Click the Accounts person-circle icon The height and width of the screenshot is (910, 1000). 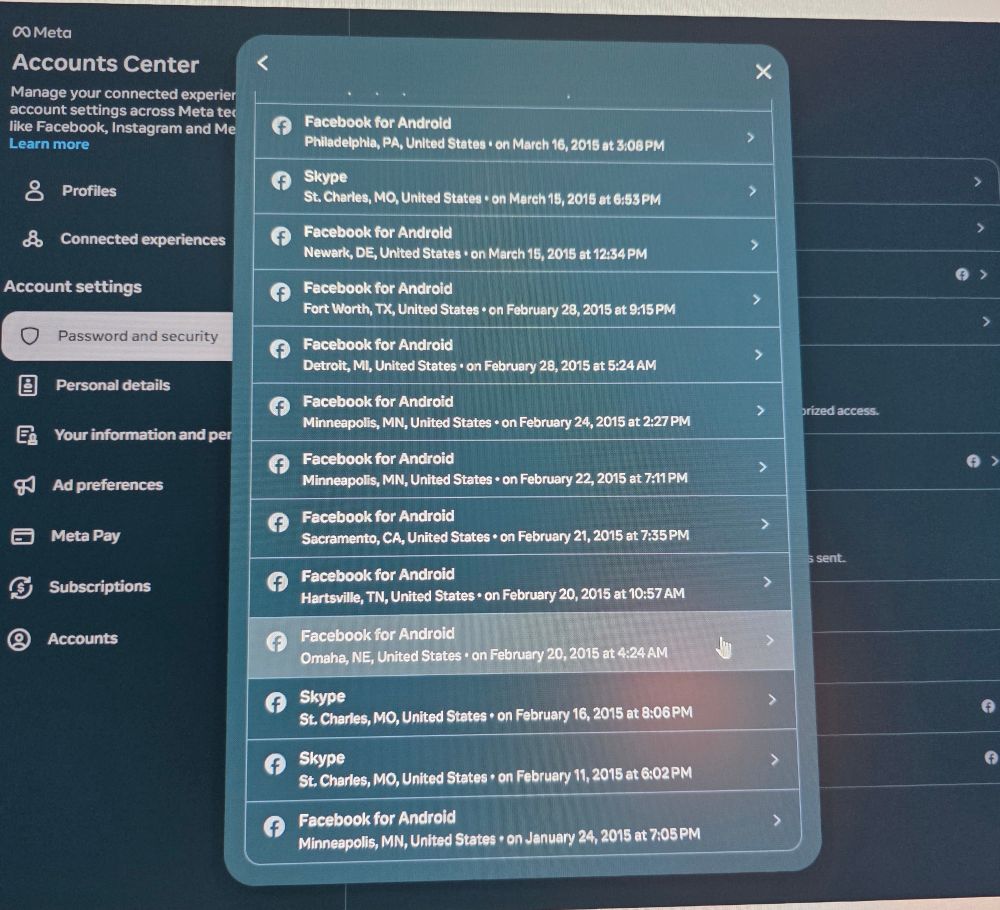[19, 639]
